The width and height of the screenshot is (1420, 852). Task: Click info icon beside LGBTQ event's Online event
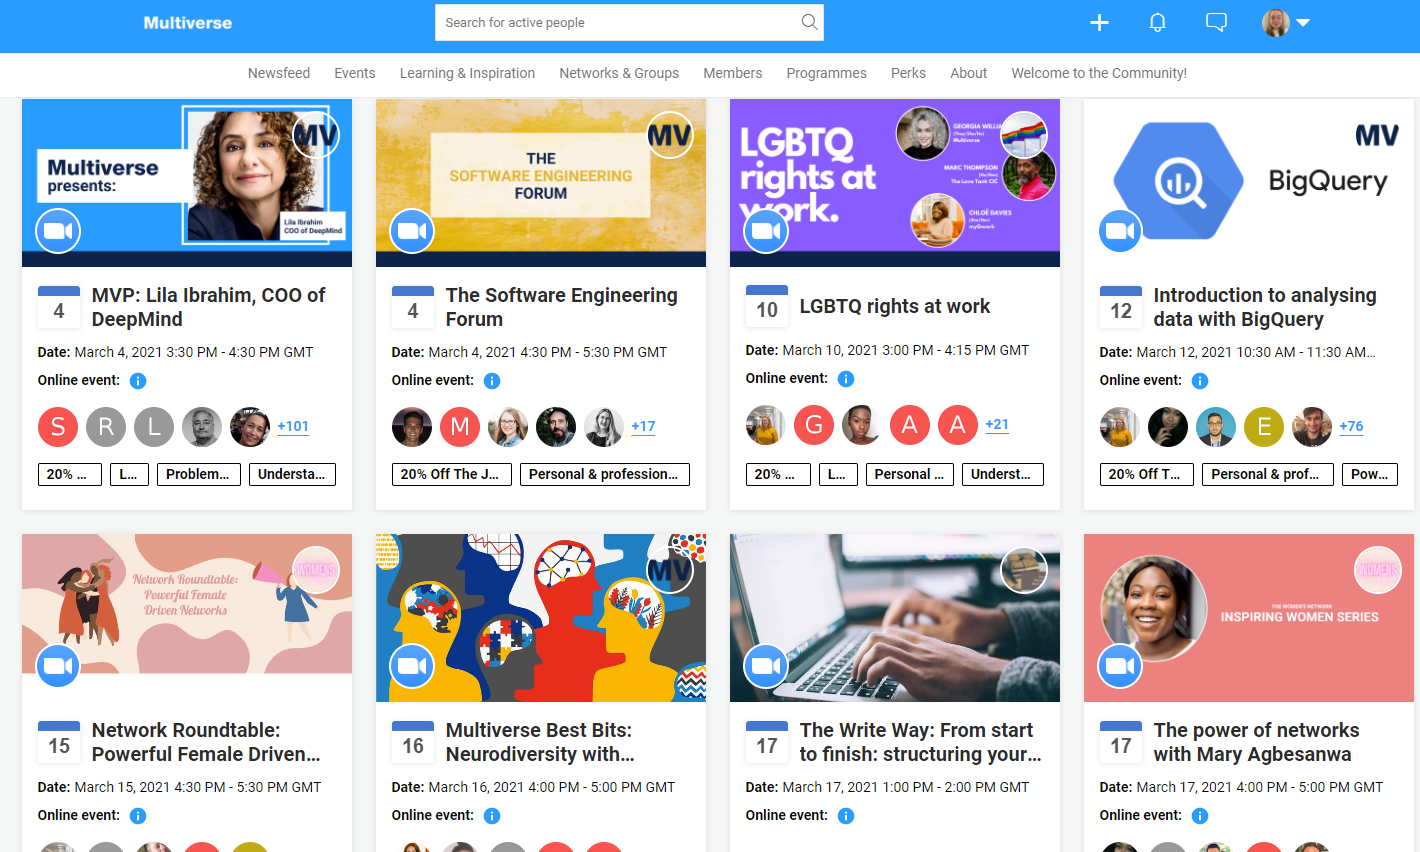[846, 379]
